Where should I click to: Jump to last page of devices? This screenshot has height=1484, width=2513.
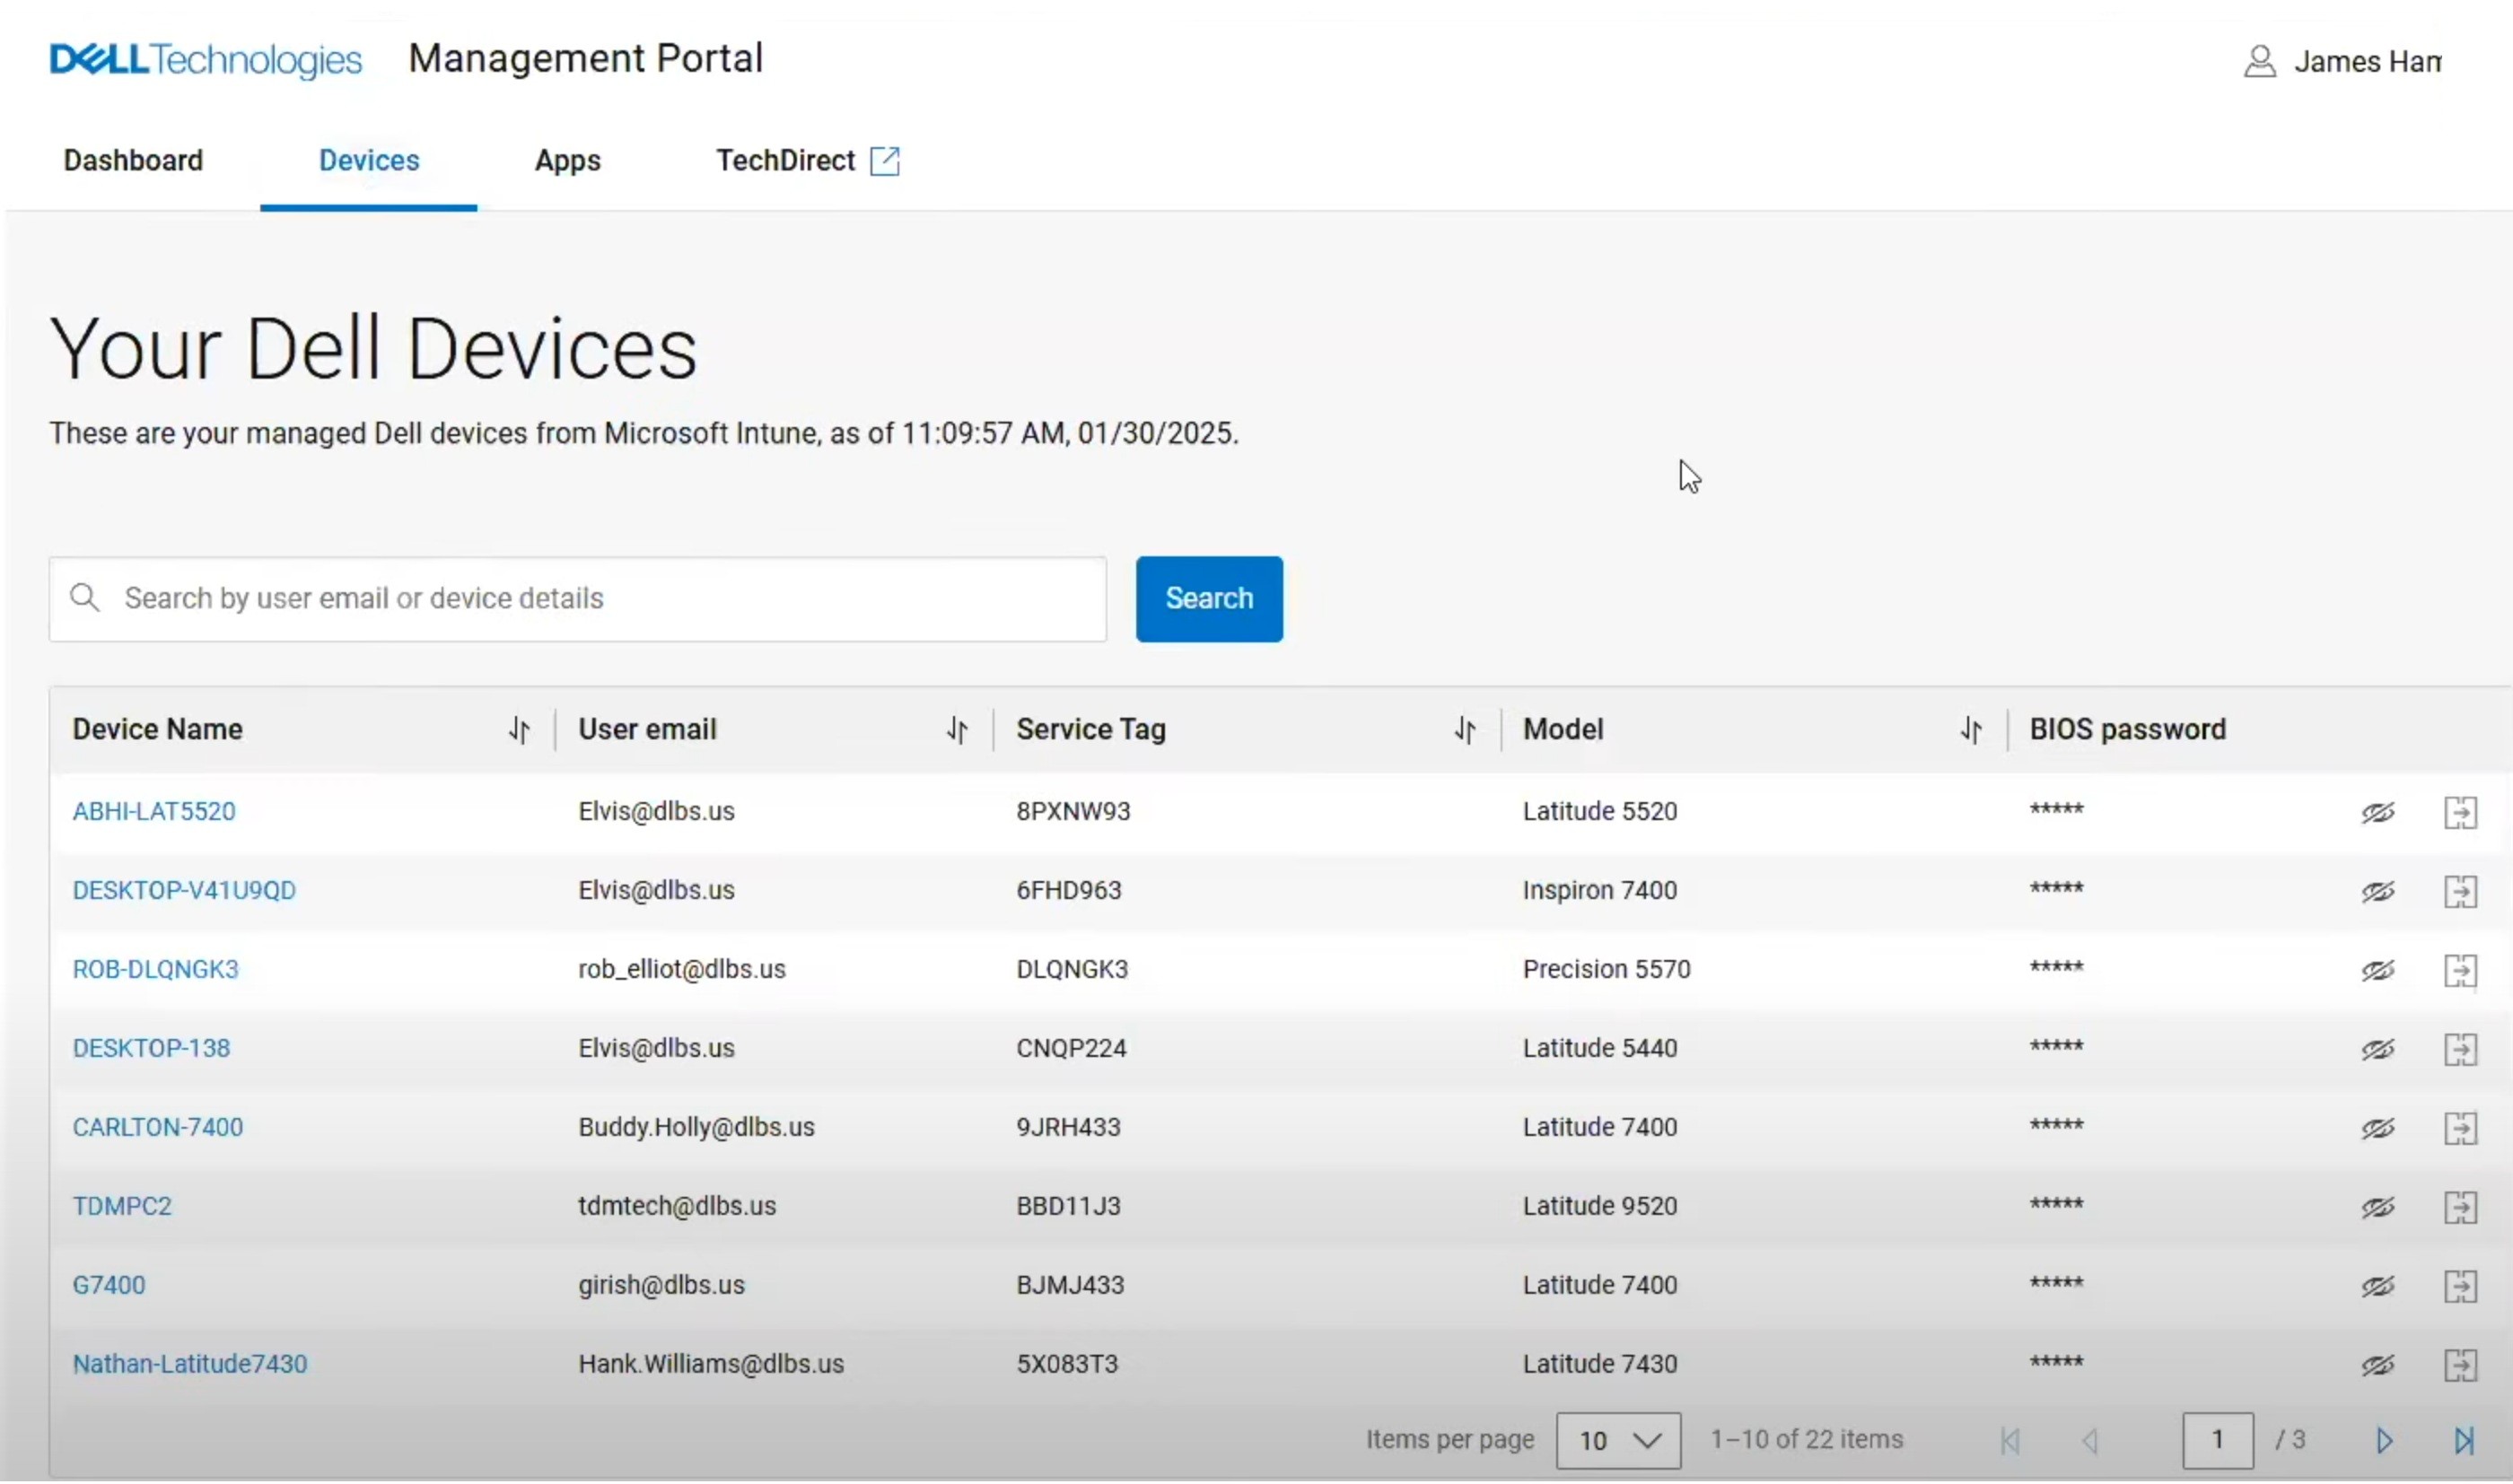coord(2465,1440)
